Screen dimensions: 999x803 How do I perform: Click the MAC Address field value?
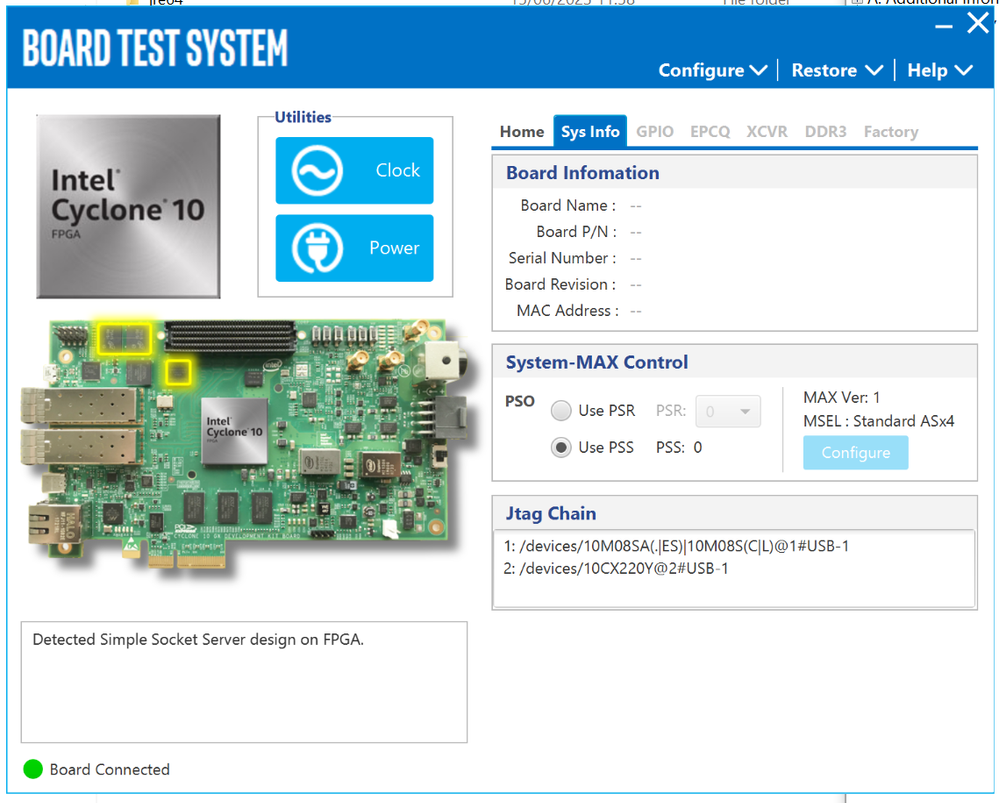coord(635,311)
